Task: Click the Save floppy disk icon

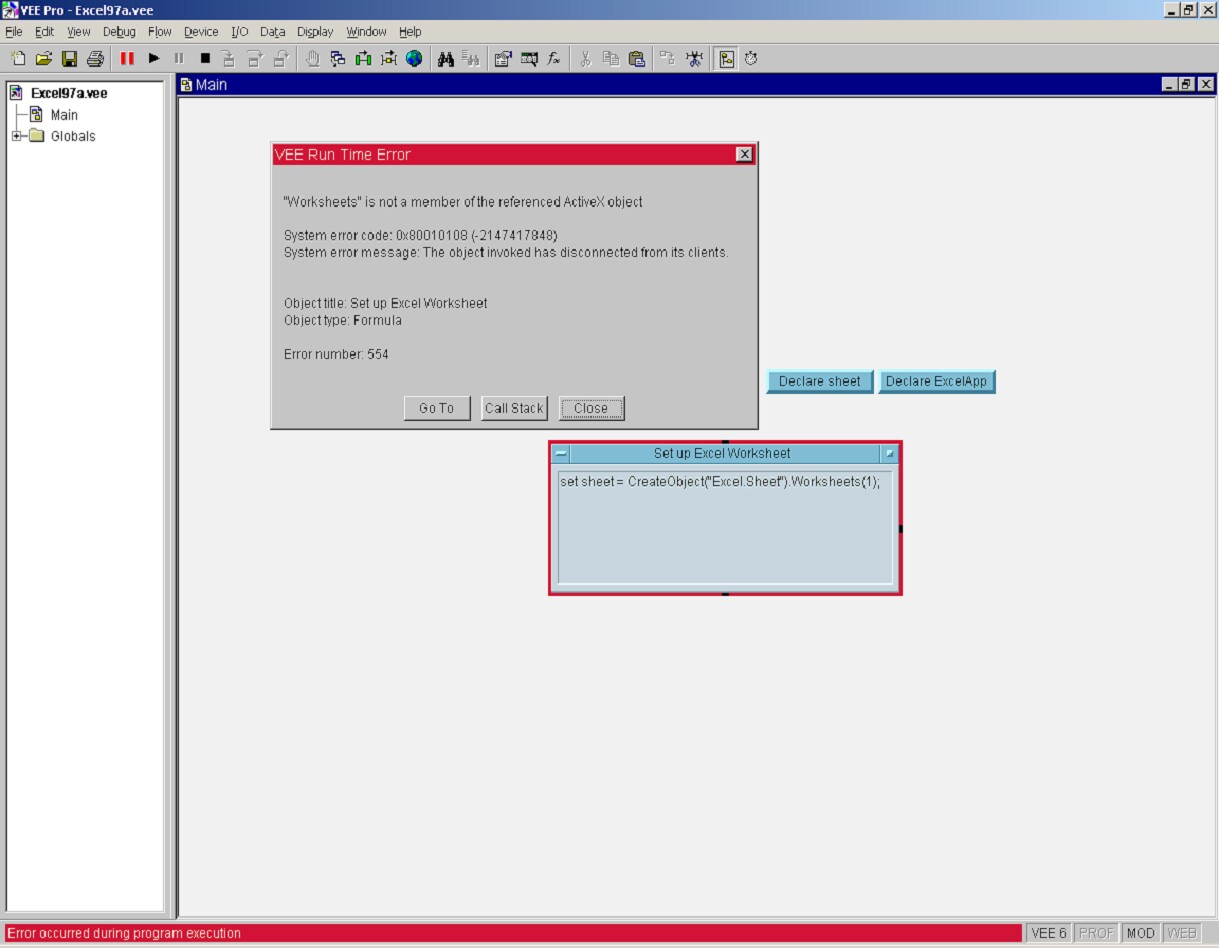Action: click(x=70, y=59)
